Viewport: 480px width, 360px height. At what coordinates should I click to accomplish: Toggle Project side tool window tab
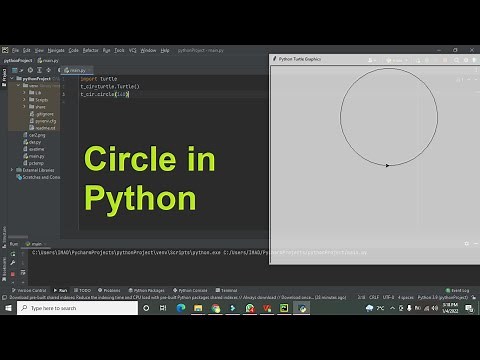coord(4,77)
